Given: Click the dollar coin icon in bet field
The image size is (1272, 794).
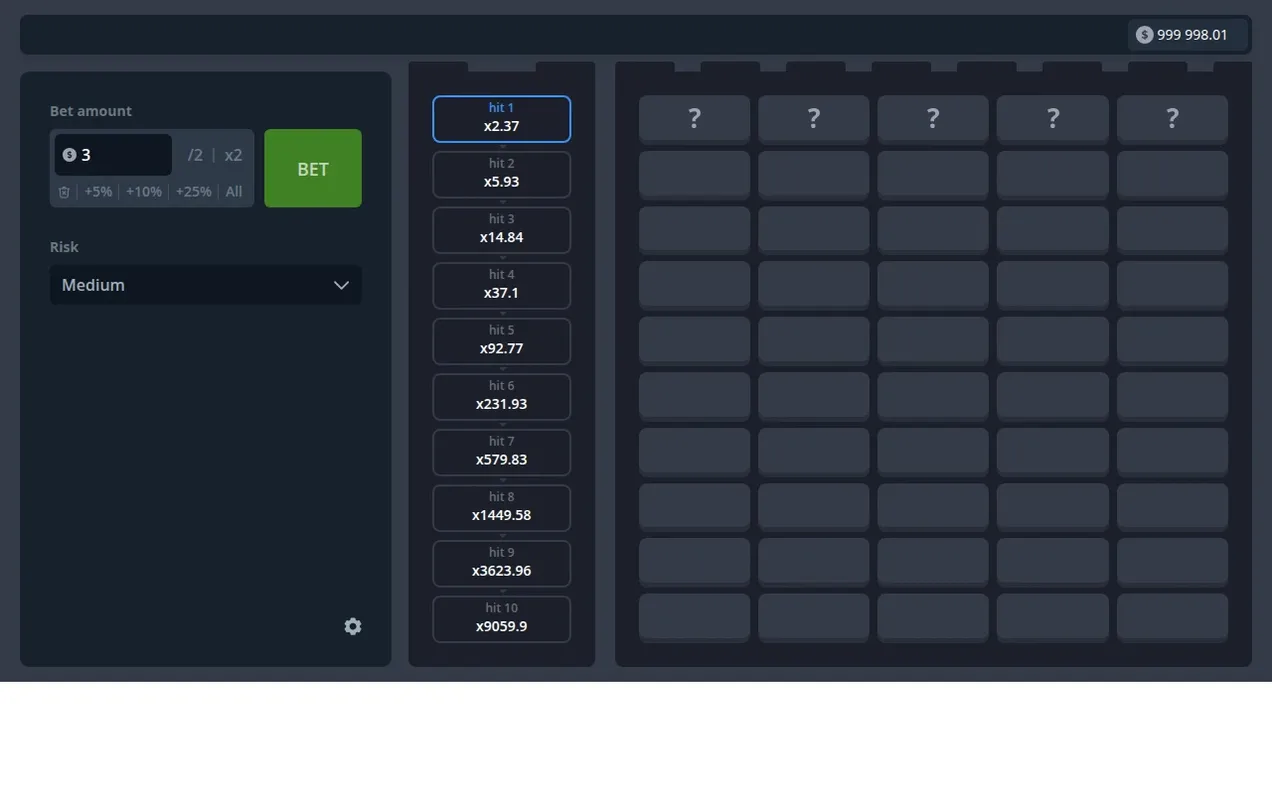Looking at the screenshot, I should (x=69, y=155).
